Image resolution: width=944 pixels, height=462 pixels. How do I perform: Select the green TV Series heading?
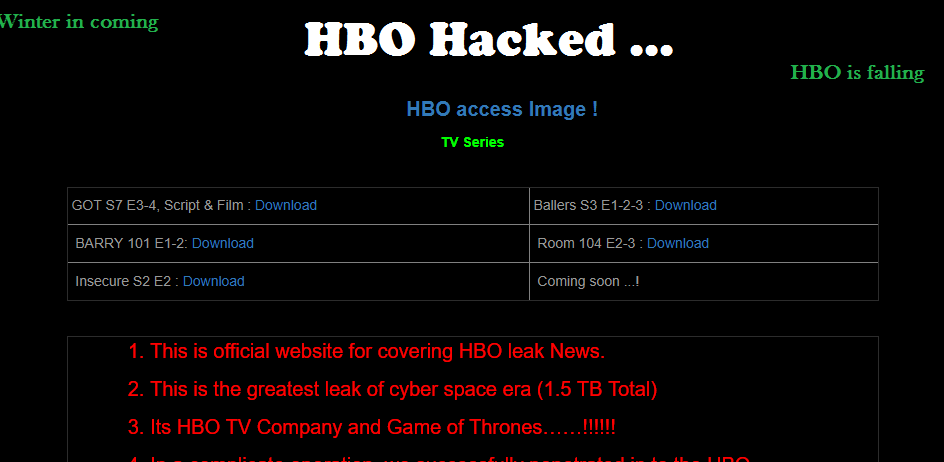[x=473, y=142]
